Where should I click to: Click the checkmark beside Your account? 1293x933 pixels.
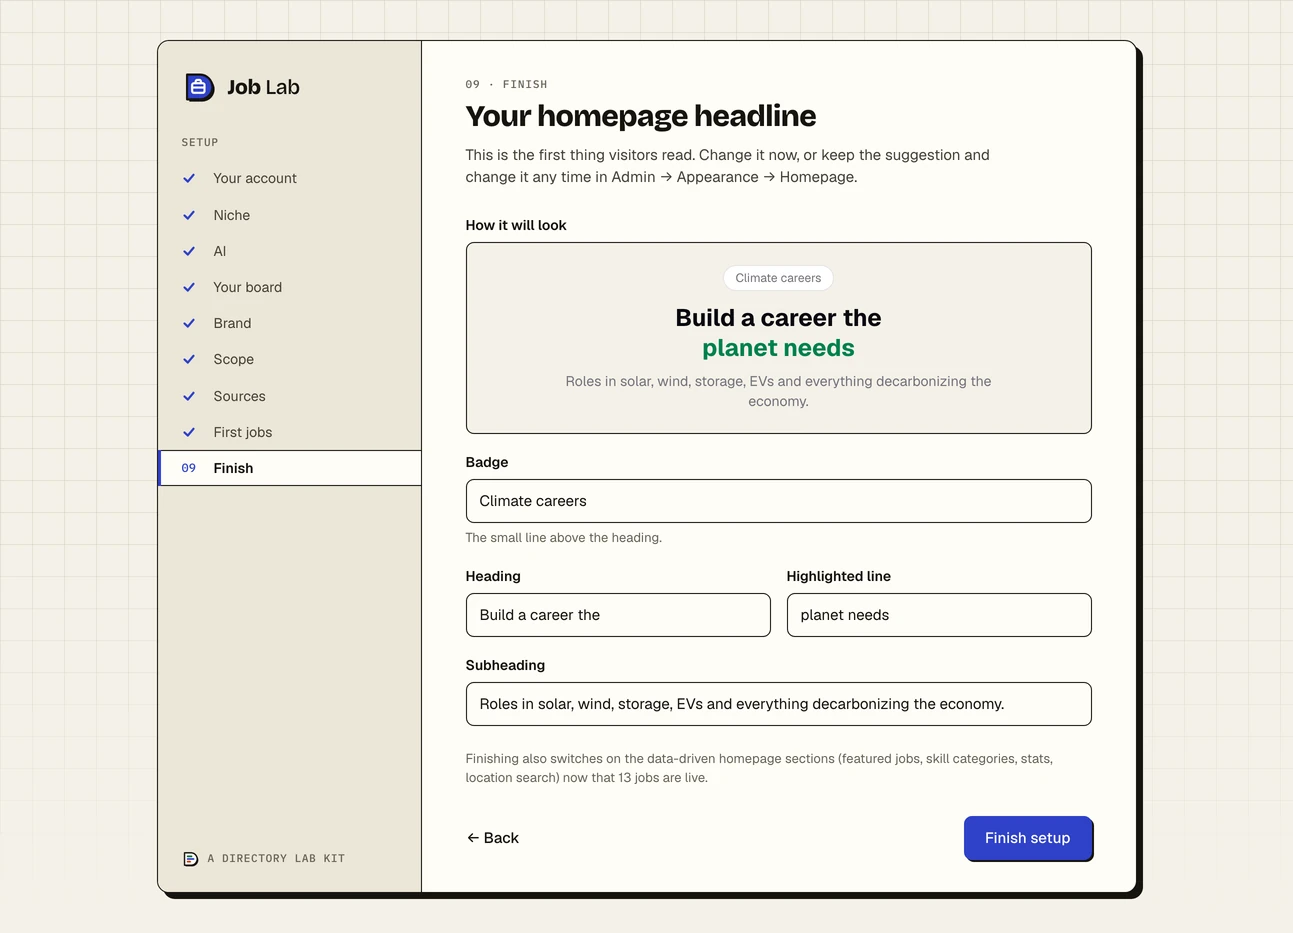(x=189, y=178)
